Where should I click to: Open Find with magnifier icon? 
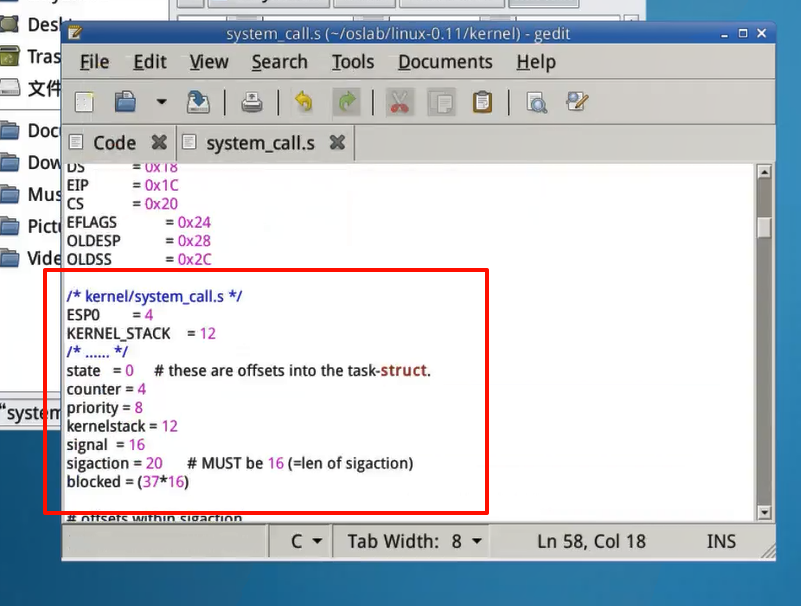537,102
